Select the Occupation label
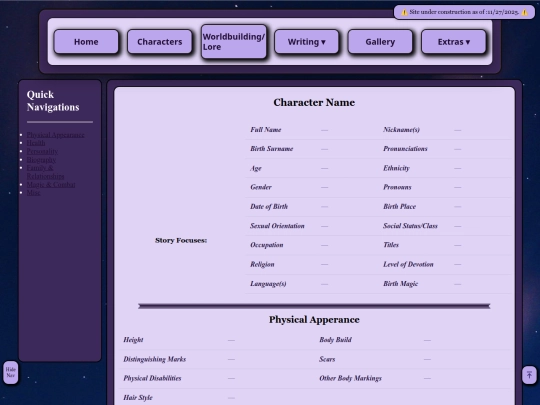Screen dimensions: 540x405 coord(267,245)
